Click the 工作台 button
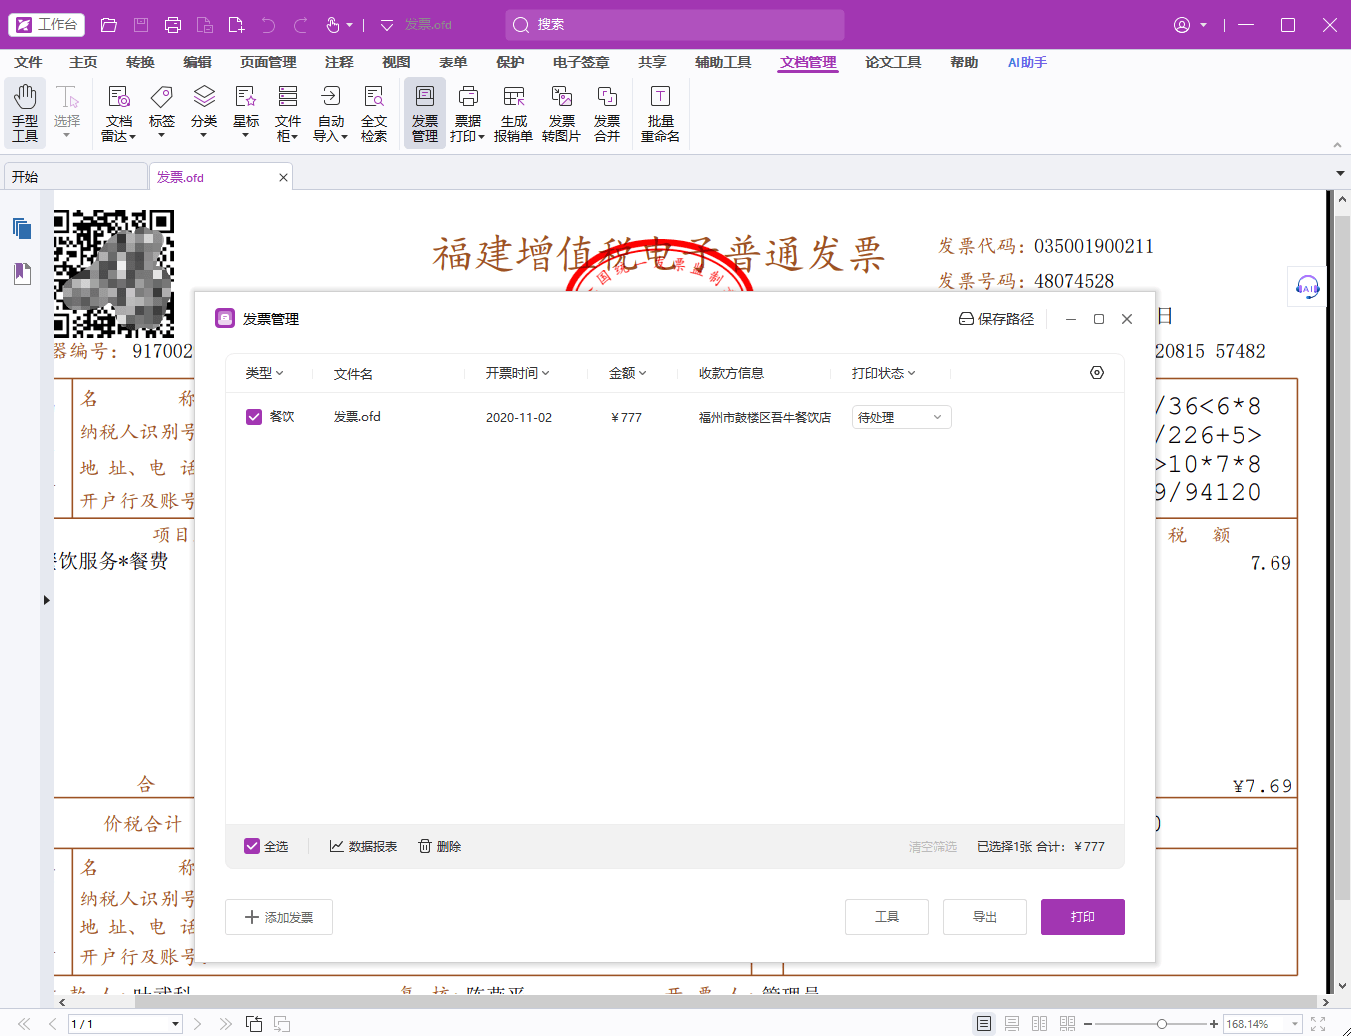 [x=46, y=25]
